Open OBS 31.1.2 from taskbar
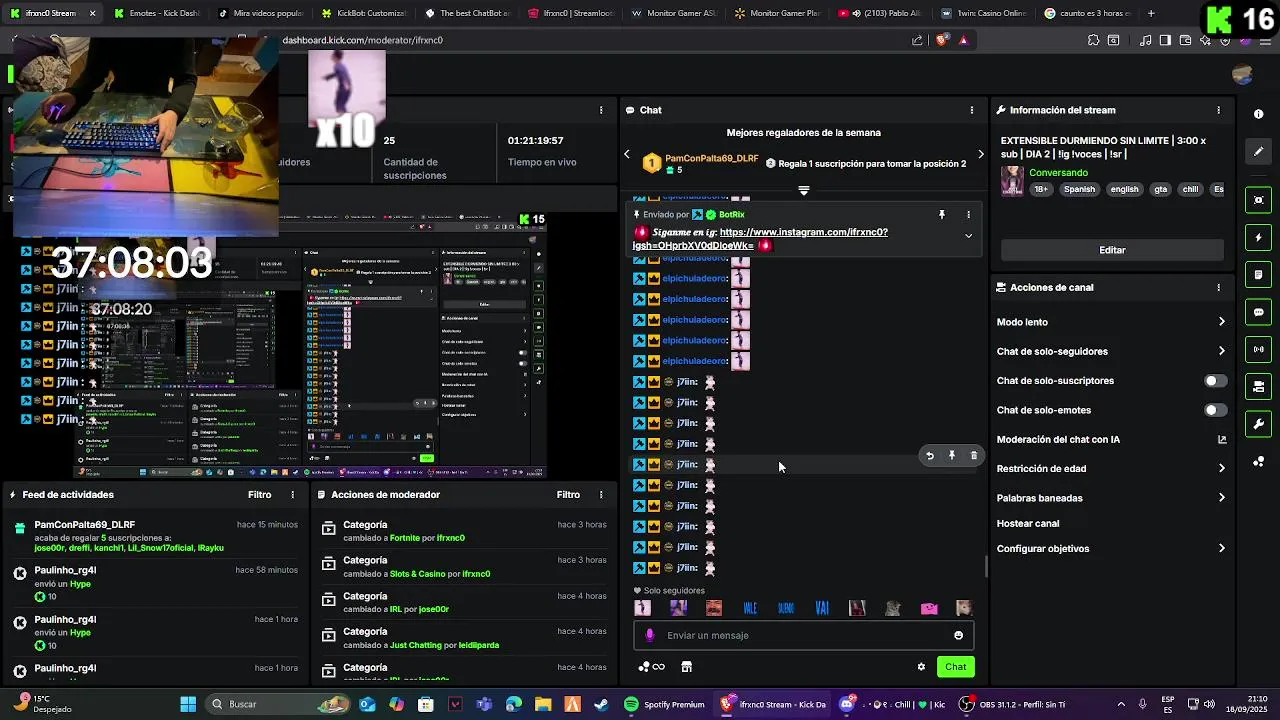The height and width of the screenshot is (720, 1280). tap(1010, 704)
